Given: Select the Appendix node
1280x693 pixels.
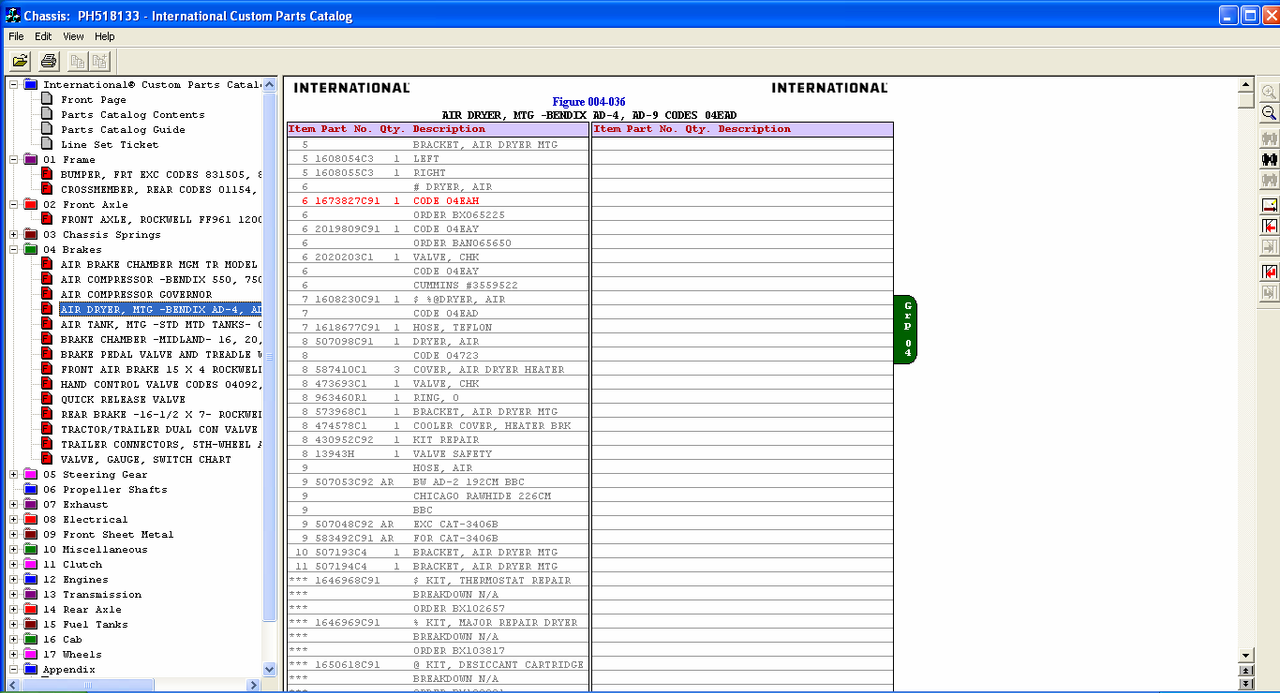Looking at the screenshot, I should click(69, 670).
